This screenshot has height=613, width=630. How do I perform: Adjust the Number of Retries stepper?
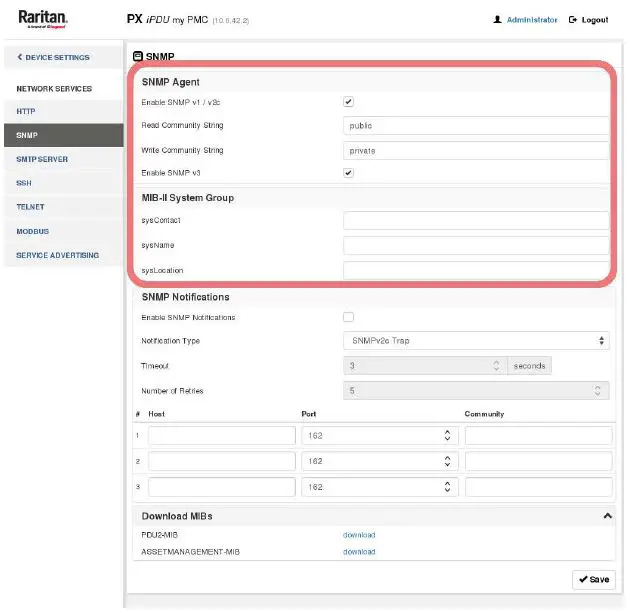597,390
